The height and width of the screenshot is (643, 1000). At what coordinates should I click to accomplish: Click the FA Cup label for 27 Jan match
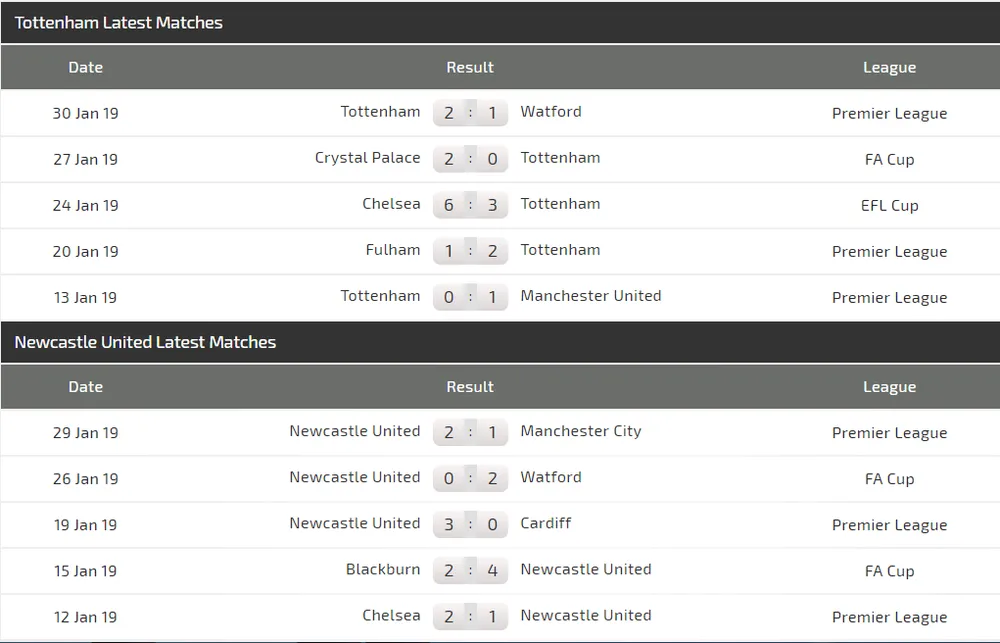[889, 159]
